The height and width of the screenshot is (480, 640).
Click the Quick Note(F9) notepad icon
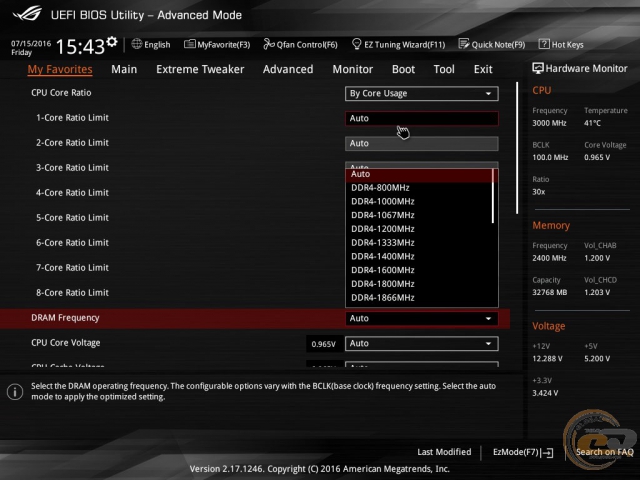464,44
